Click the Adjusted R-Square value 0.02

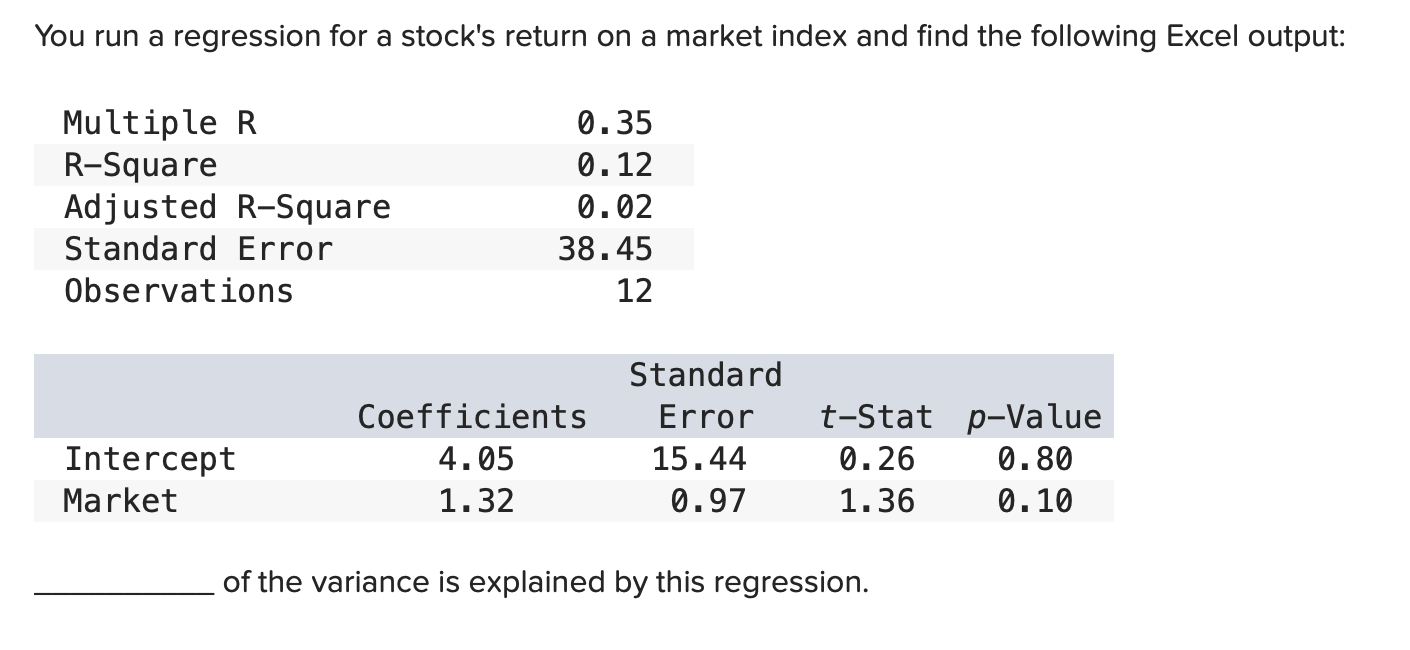click(x=615, y=207)
